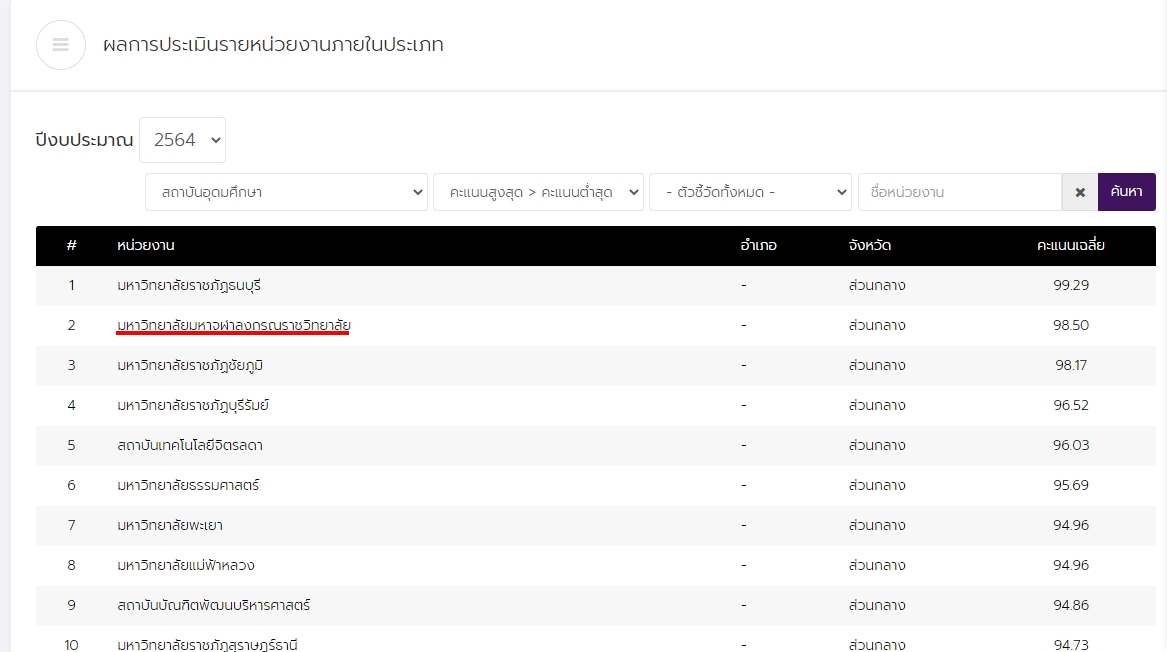Viewport: 1167px width, 652px height.
Task: Click ส่วนกลาง in มหาวิทยาลัยแม่ฟ้าหลวง row
Action: pyautogui.click(x=877, y=566)
